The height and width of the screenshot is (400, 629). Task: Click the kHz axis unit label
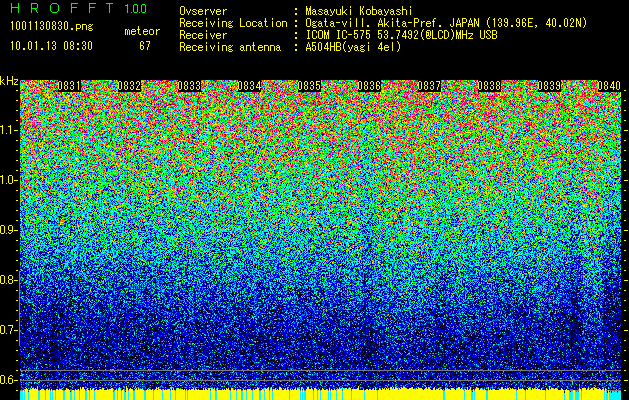tap(9, 81)
